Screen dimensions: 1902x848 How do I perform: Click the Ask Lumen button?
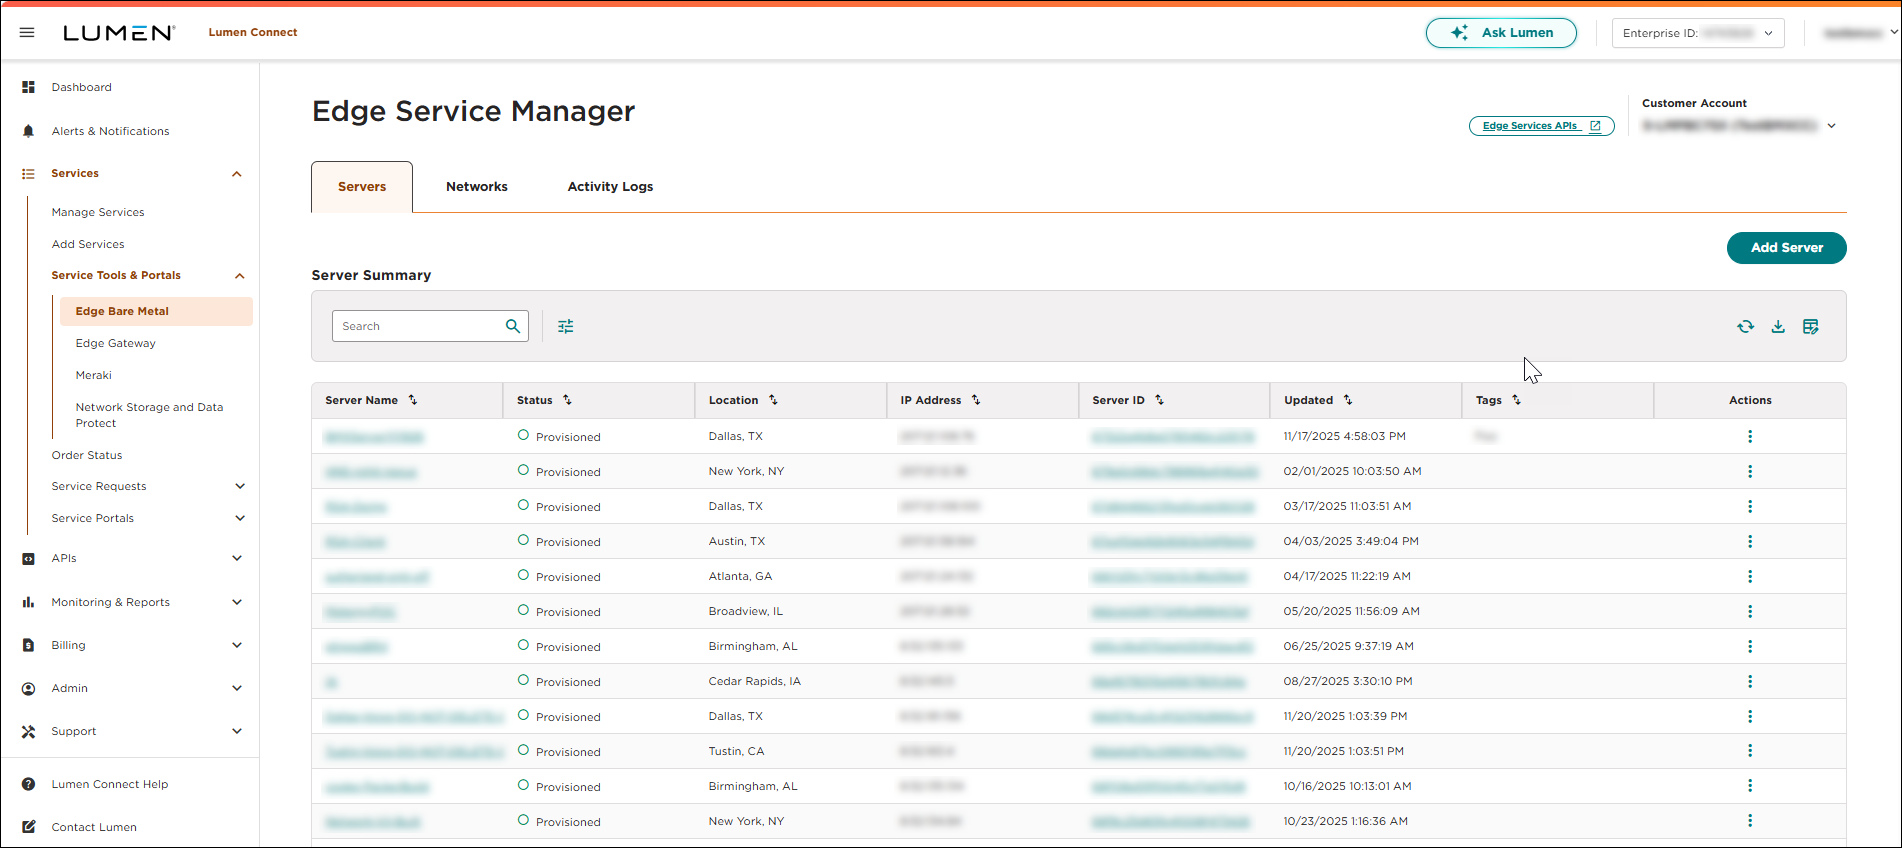click(1501, 33)
